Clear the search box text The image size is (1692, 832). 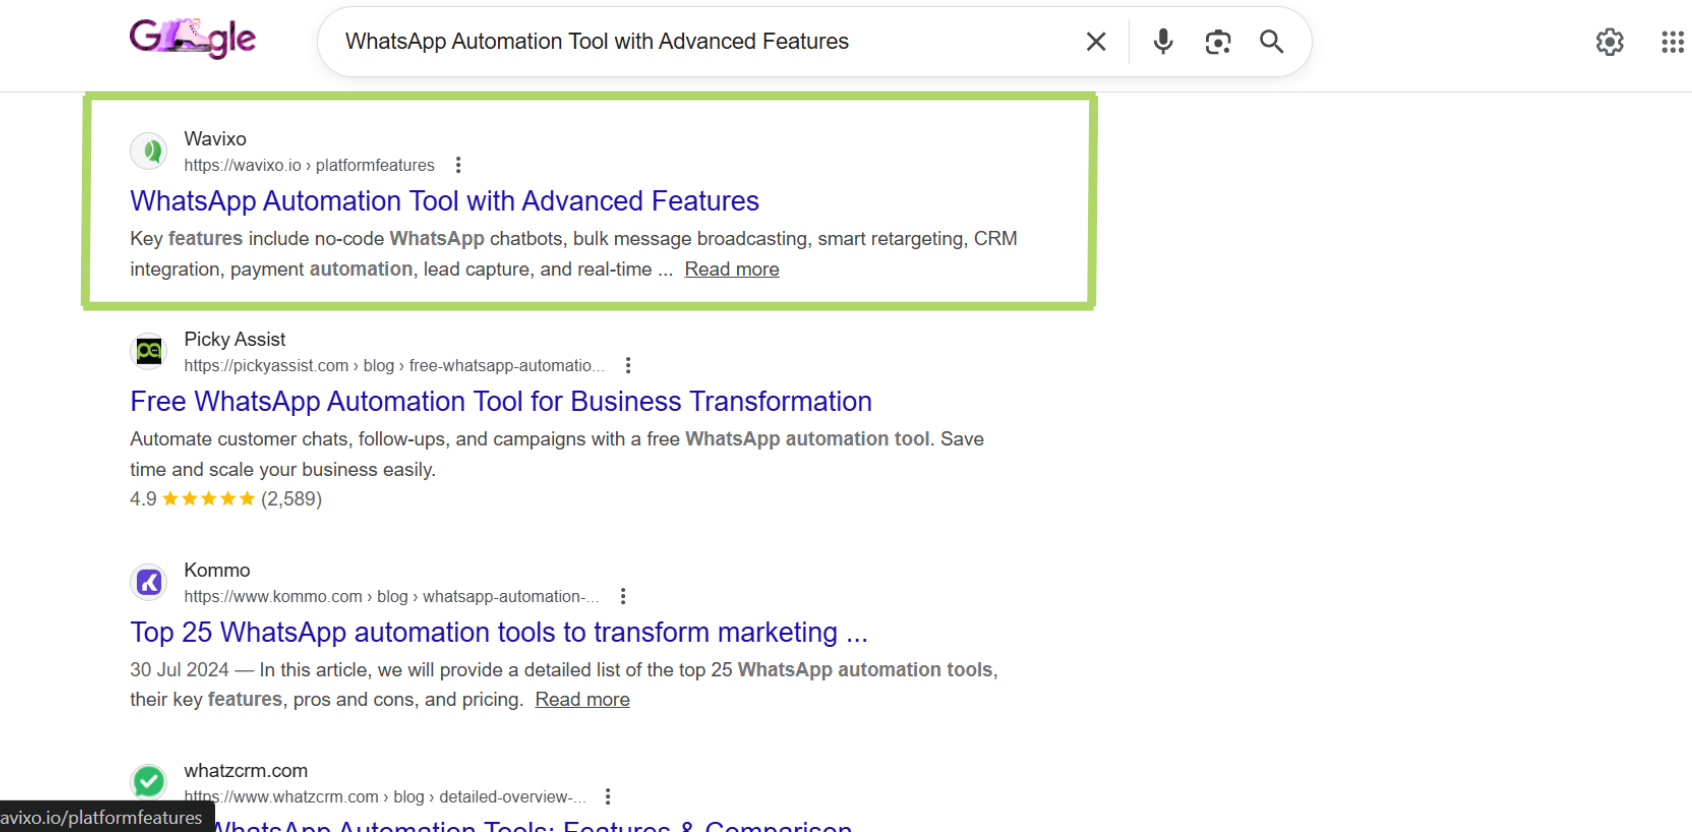click(1096, 41)
